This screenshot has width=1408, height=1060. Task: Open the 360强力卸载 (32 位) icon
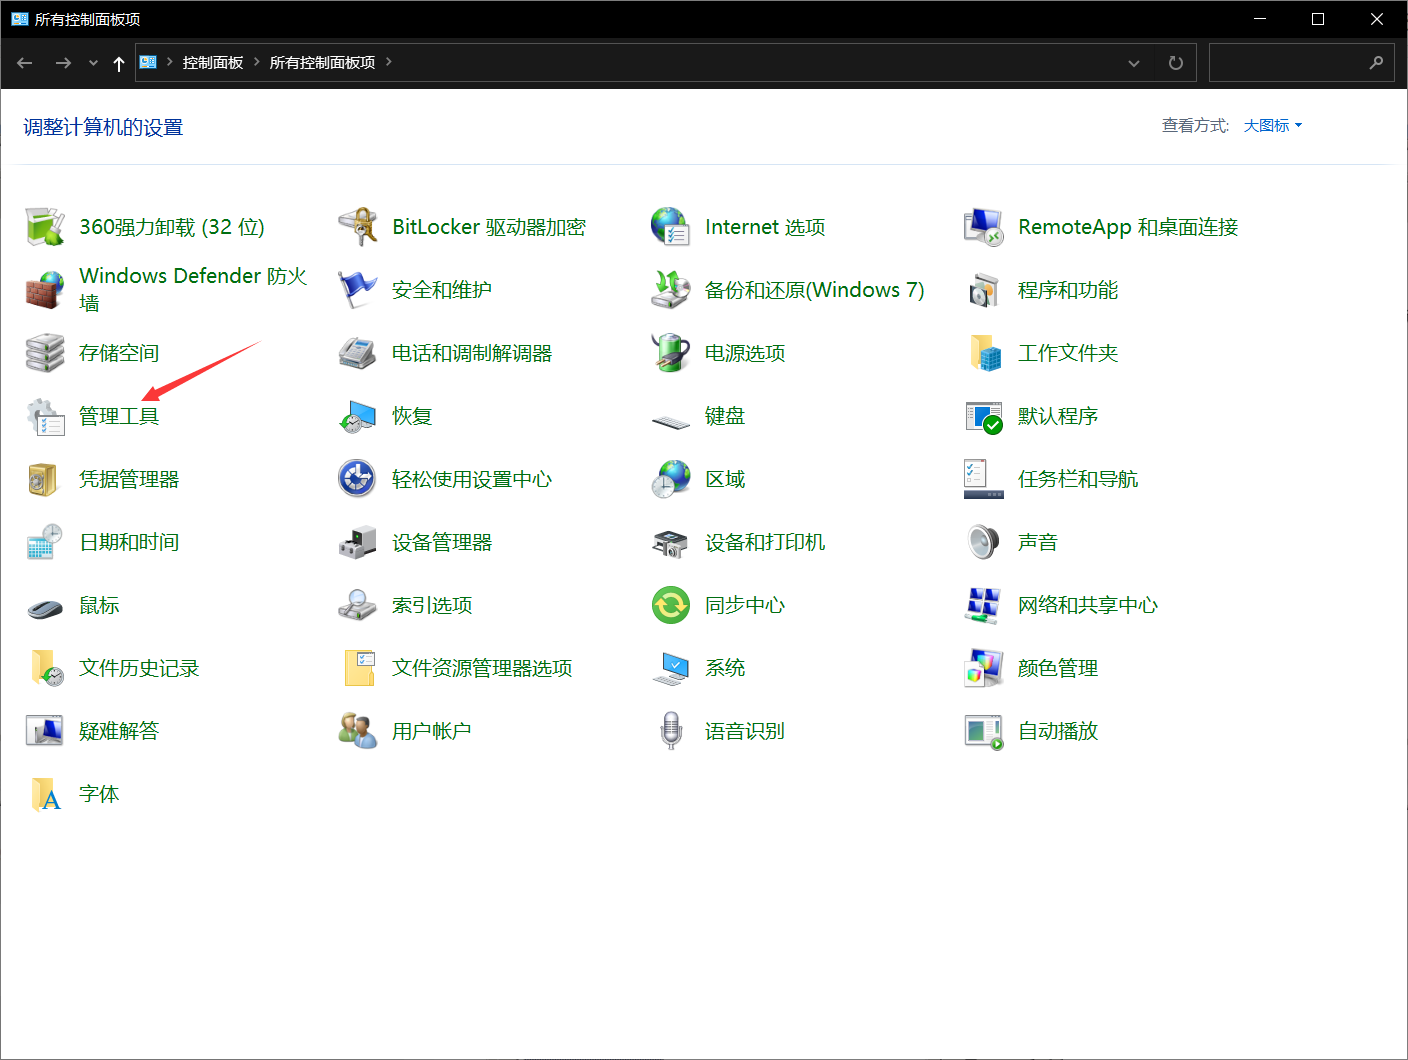click(x=45, y=227)
